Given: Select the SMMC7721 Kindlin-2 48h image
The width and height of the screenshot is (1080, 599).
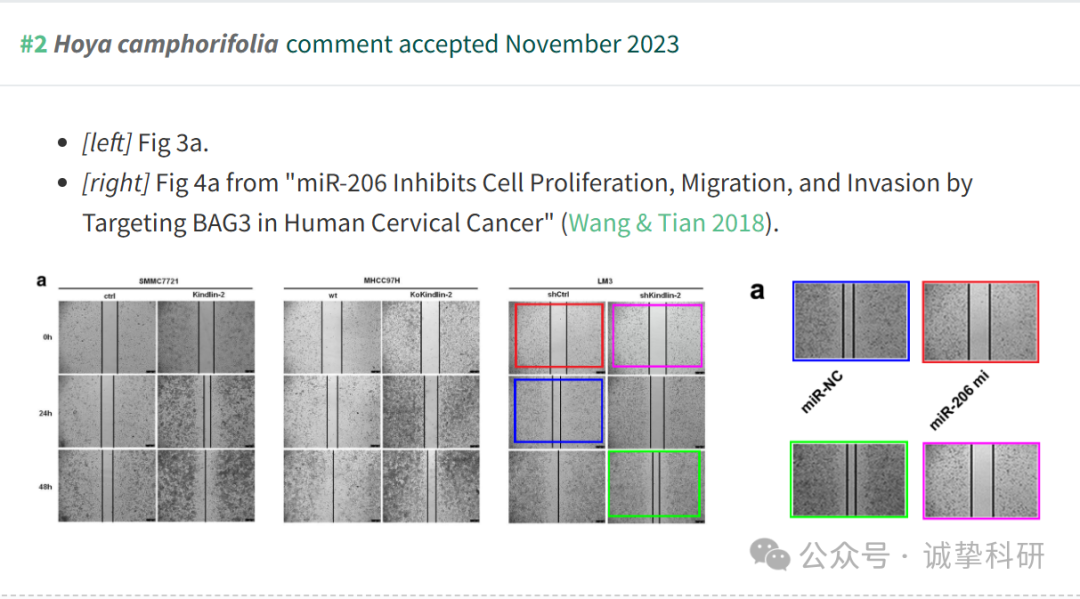Looking at the screenshot, I should coord(206,485).
